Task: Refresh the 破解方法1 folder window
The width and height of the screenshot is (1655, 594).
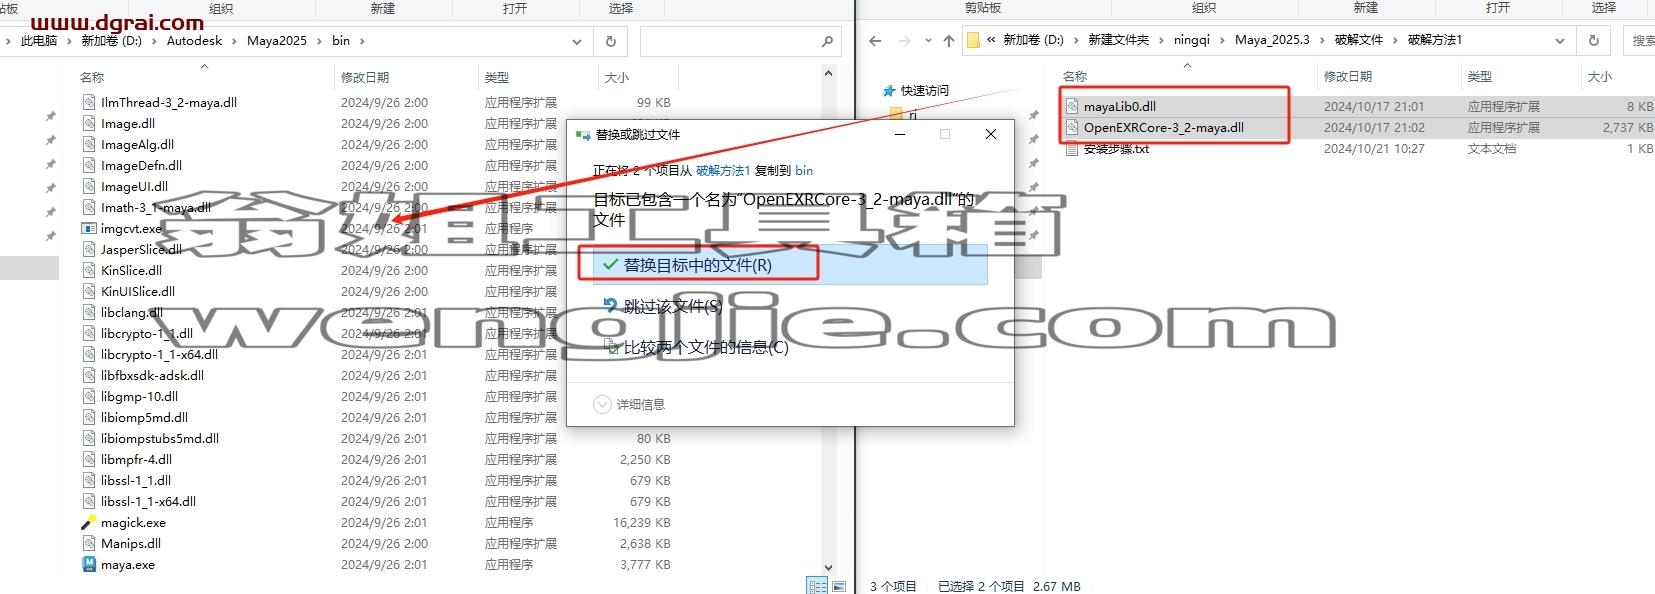Action: click(x=1594, y=40)
